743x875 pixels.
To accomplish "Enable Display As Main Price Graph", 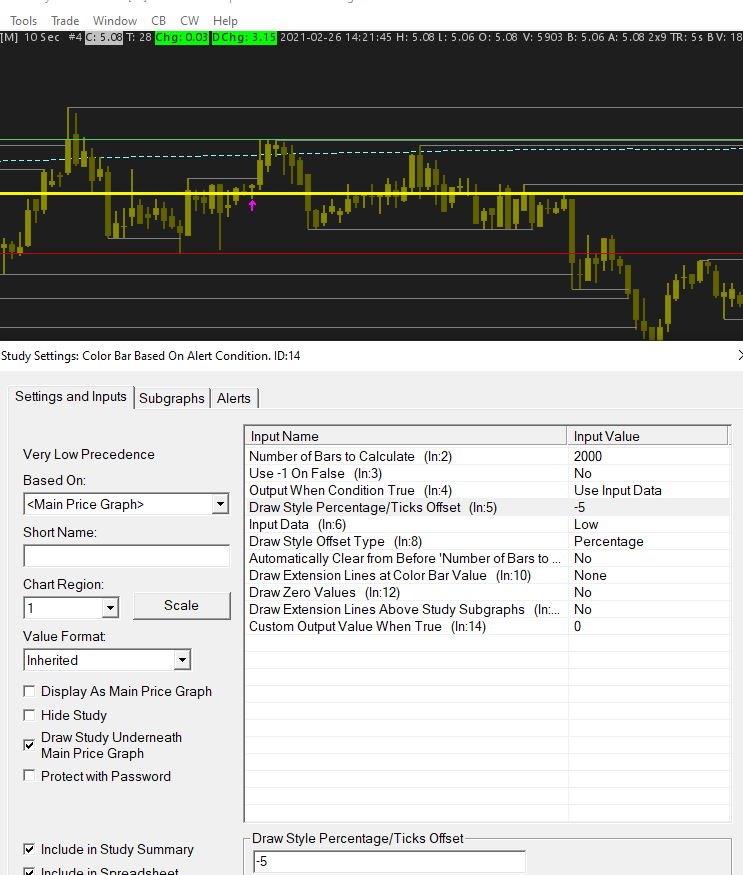I will tap(29, 691).
